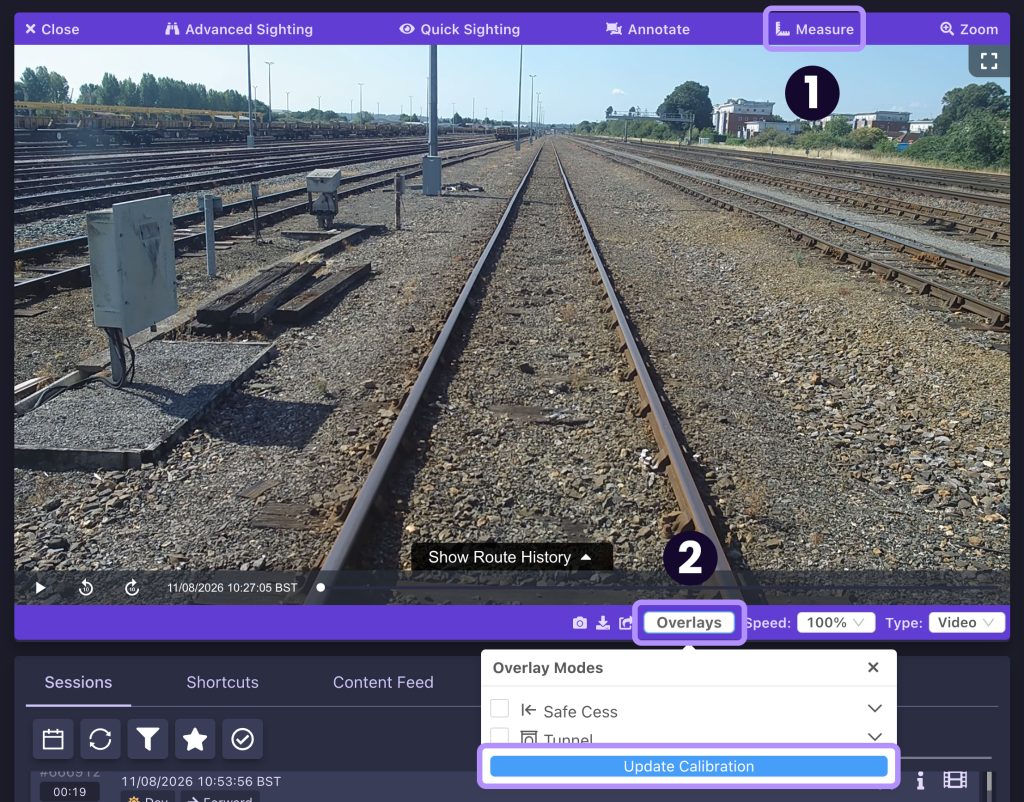Click Update Calibration button

(x=688, y=767)
